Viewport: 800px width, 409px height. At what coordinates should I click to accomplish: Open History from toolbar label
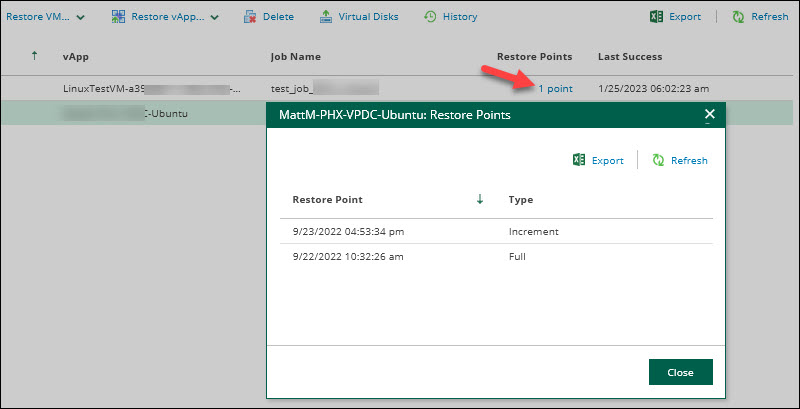(x=460, y=17)
